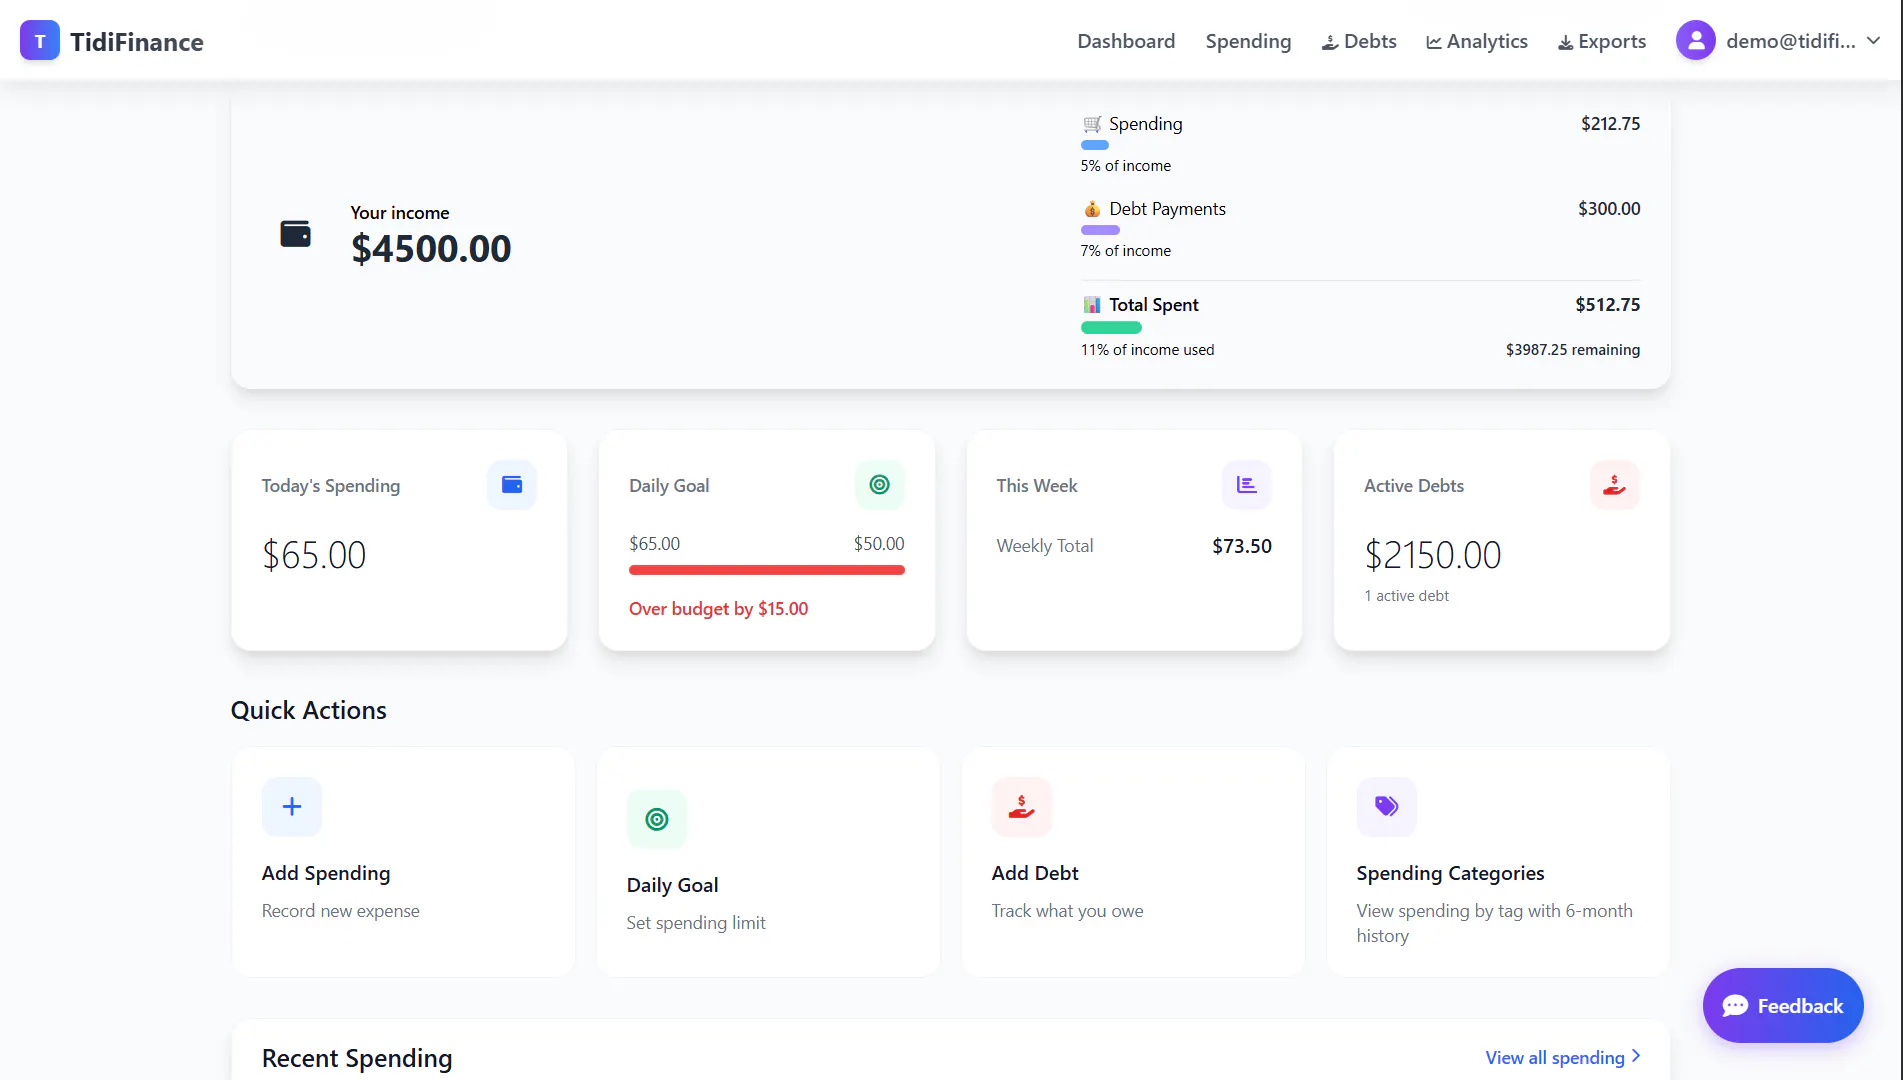Click the TidiFinance purple logo icon
Image resolution: width=1903 pixels, height=1080 pixels.
coord(40,41)
